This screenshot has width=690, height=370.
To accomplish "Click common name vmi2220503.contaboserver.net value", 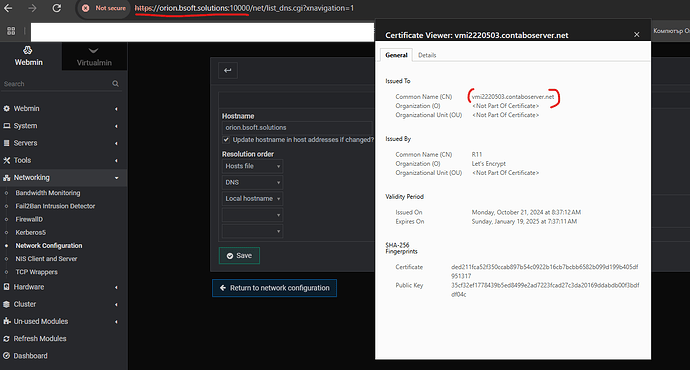I will click(513, 97).
